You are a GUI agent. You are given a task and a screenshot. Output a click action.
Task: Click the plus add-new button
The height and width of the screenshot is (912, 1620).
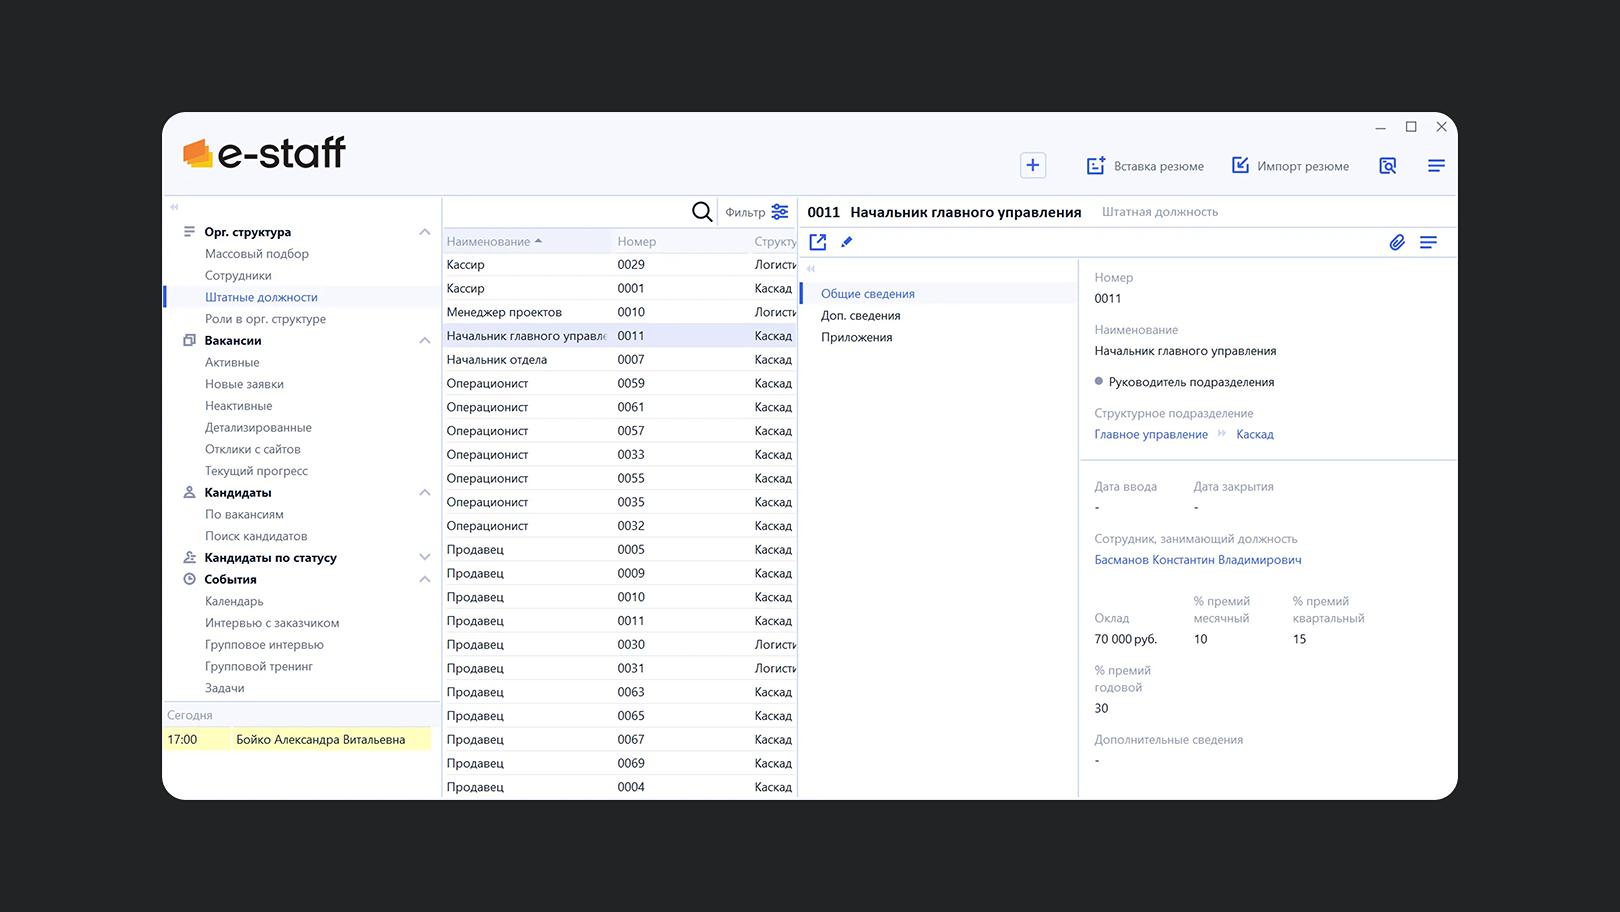pyautogui.click(x=1033, y=165)
